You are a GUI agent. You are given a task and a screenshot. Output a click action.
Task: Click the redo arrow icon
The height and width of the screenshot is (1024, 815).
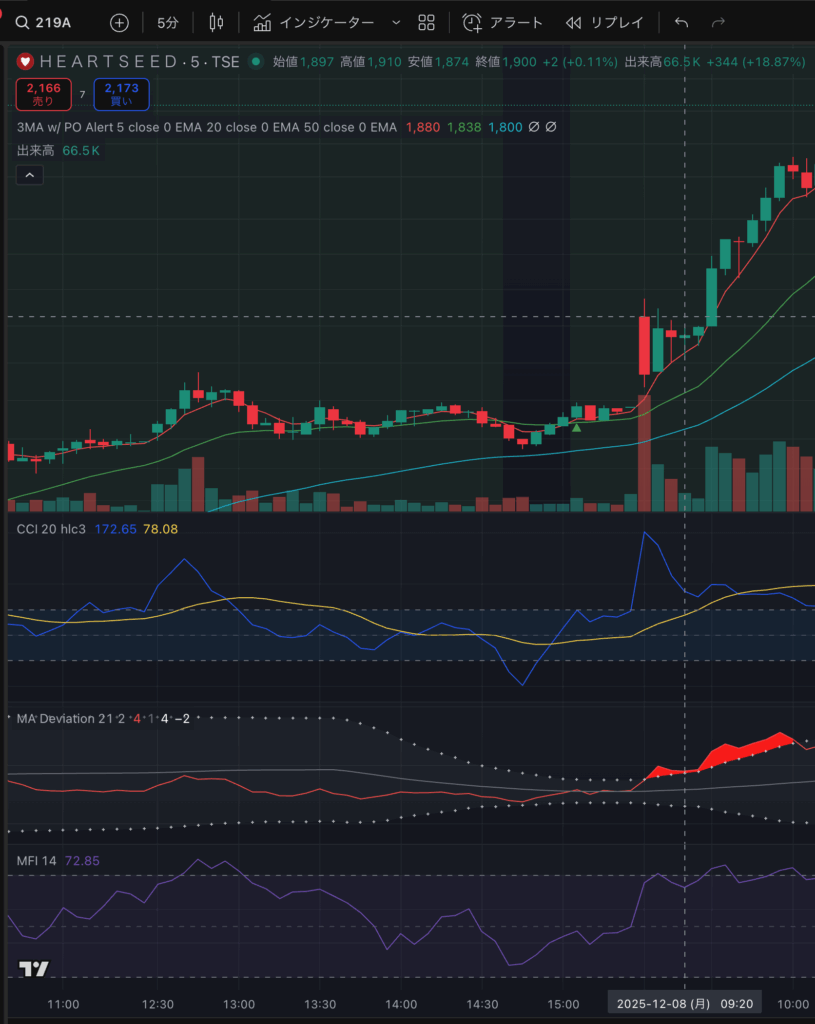pyautogui.click(x=718, y=22)
